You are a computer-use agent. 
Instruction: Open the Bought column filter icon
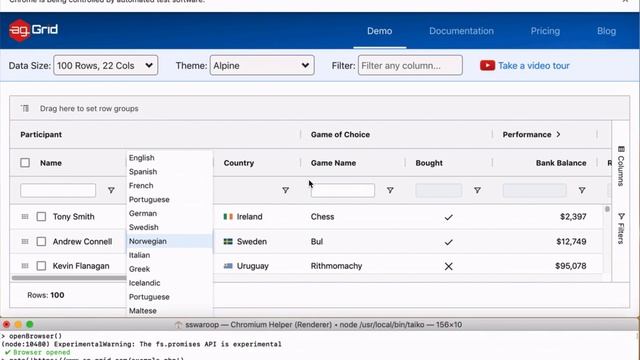tap(477, 191)
